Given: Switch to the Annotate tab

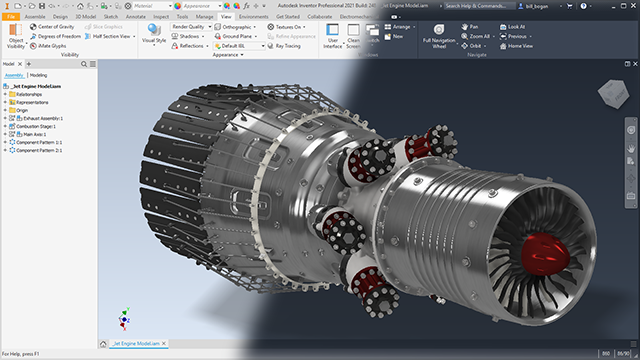Looking at the screenshot, I should pos(136,17).
